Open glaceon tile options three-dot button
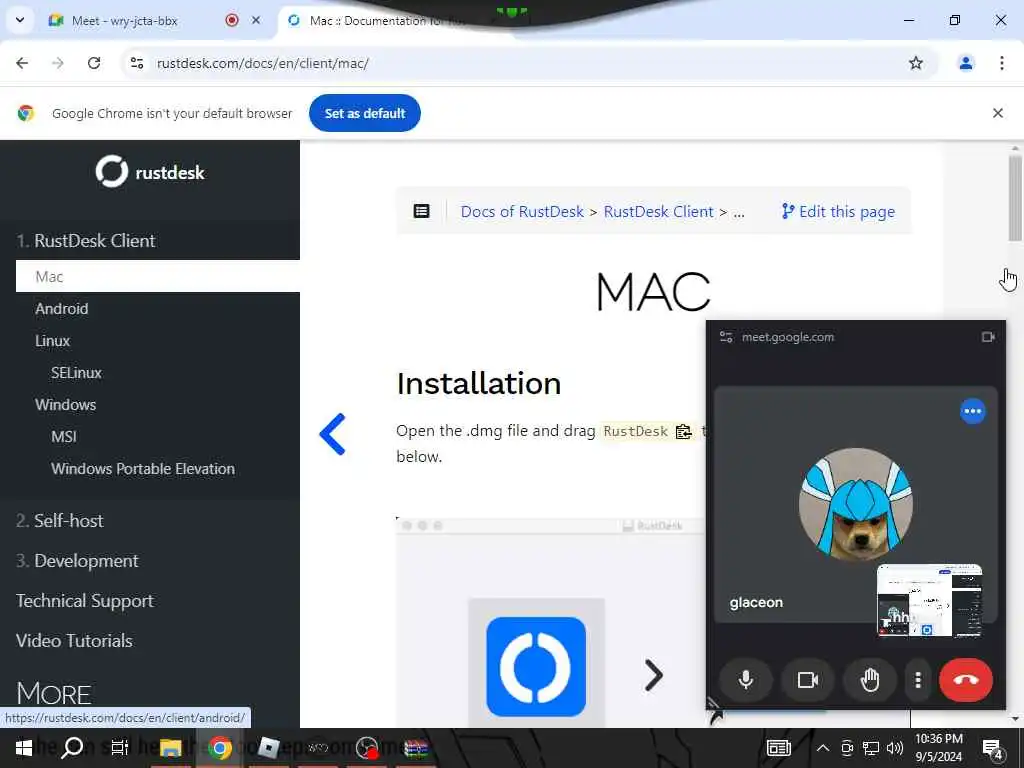Viewport: 1024px width, 768px height. [972, 411]
